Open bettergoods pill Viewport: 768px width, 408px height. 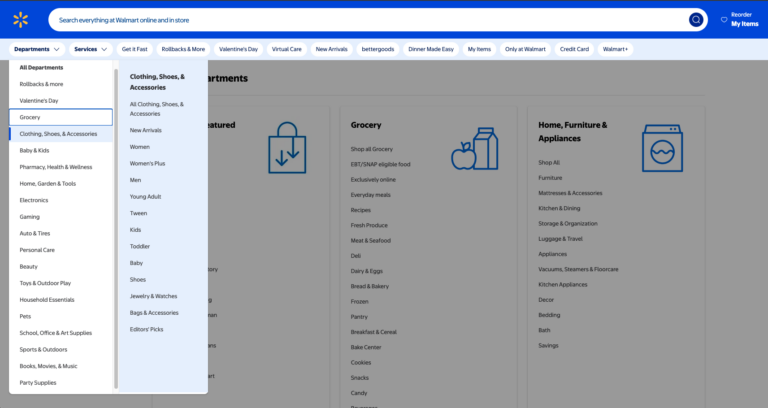[378, 49]
